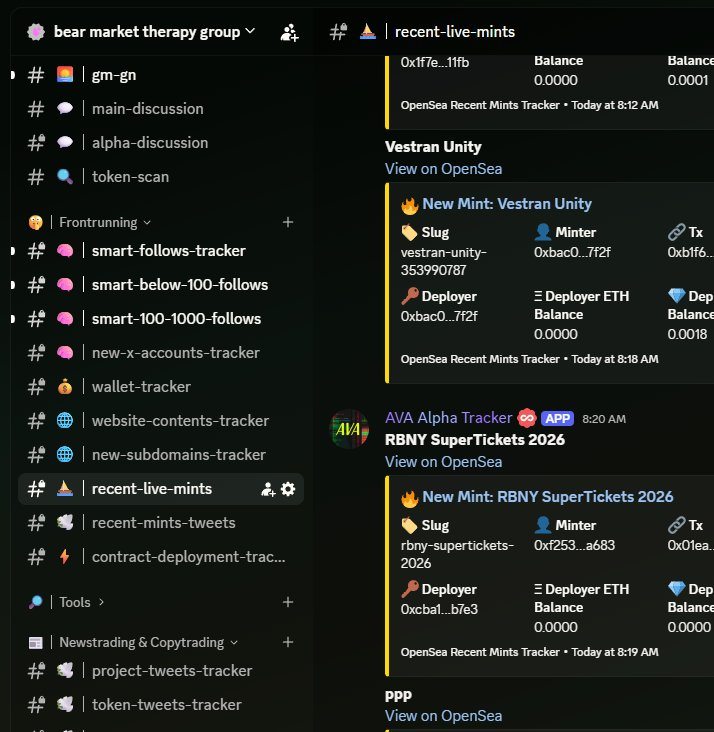Image resolution: width=714 pixels, height=732 pixels.
Task: Click View on OpenSea under RBNY SuperTickets 2026
Action: coord(443,462)
